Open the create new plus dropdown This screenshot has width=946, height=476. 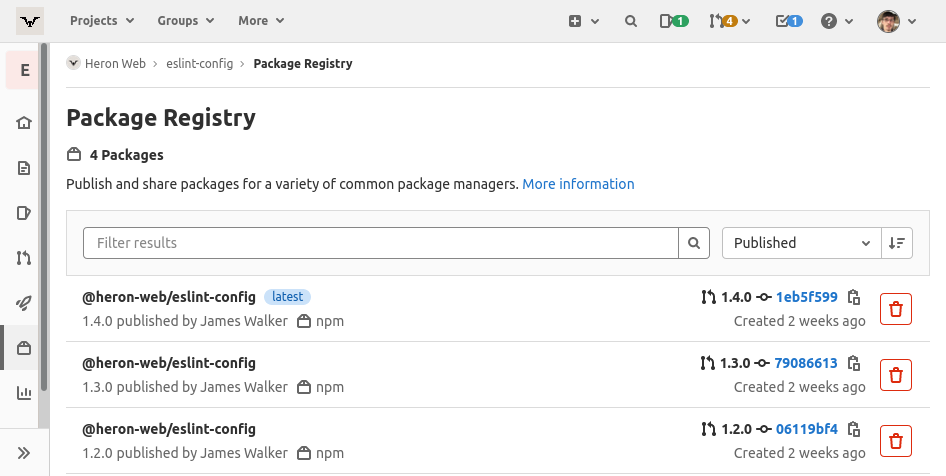click(x=583, y=21)
